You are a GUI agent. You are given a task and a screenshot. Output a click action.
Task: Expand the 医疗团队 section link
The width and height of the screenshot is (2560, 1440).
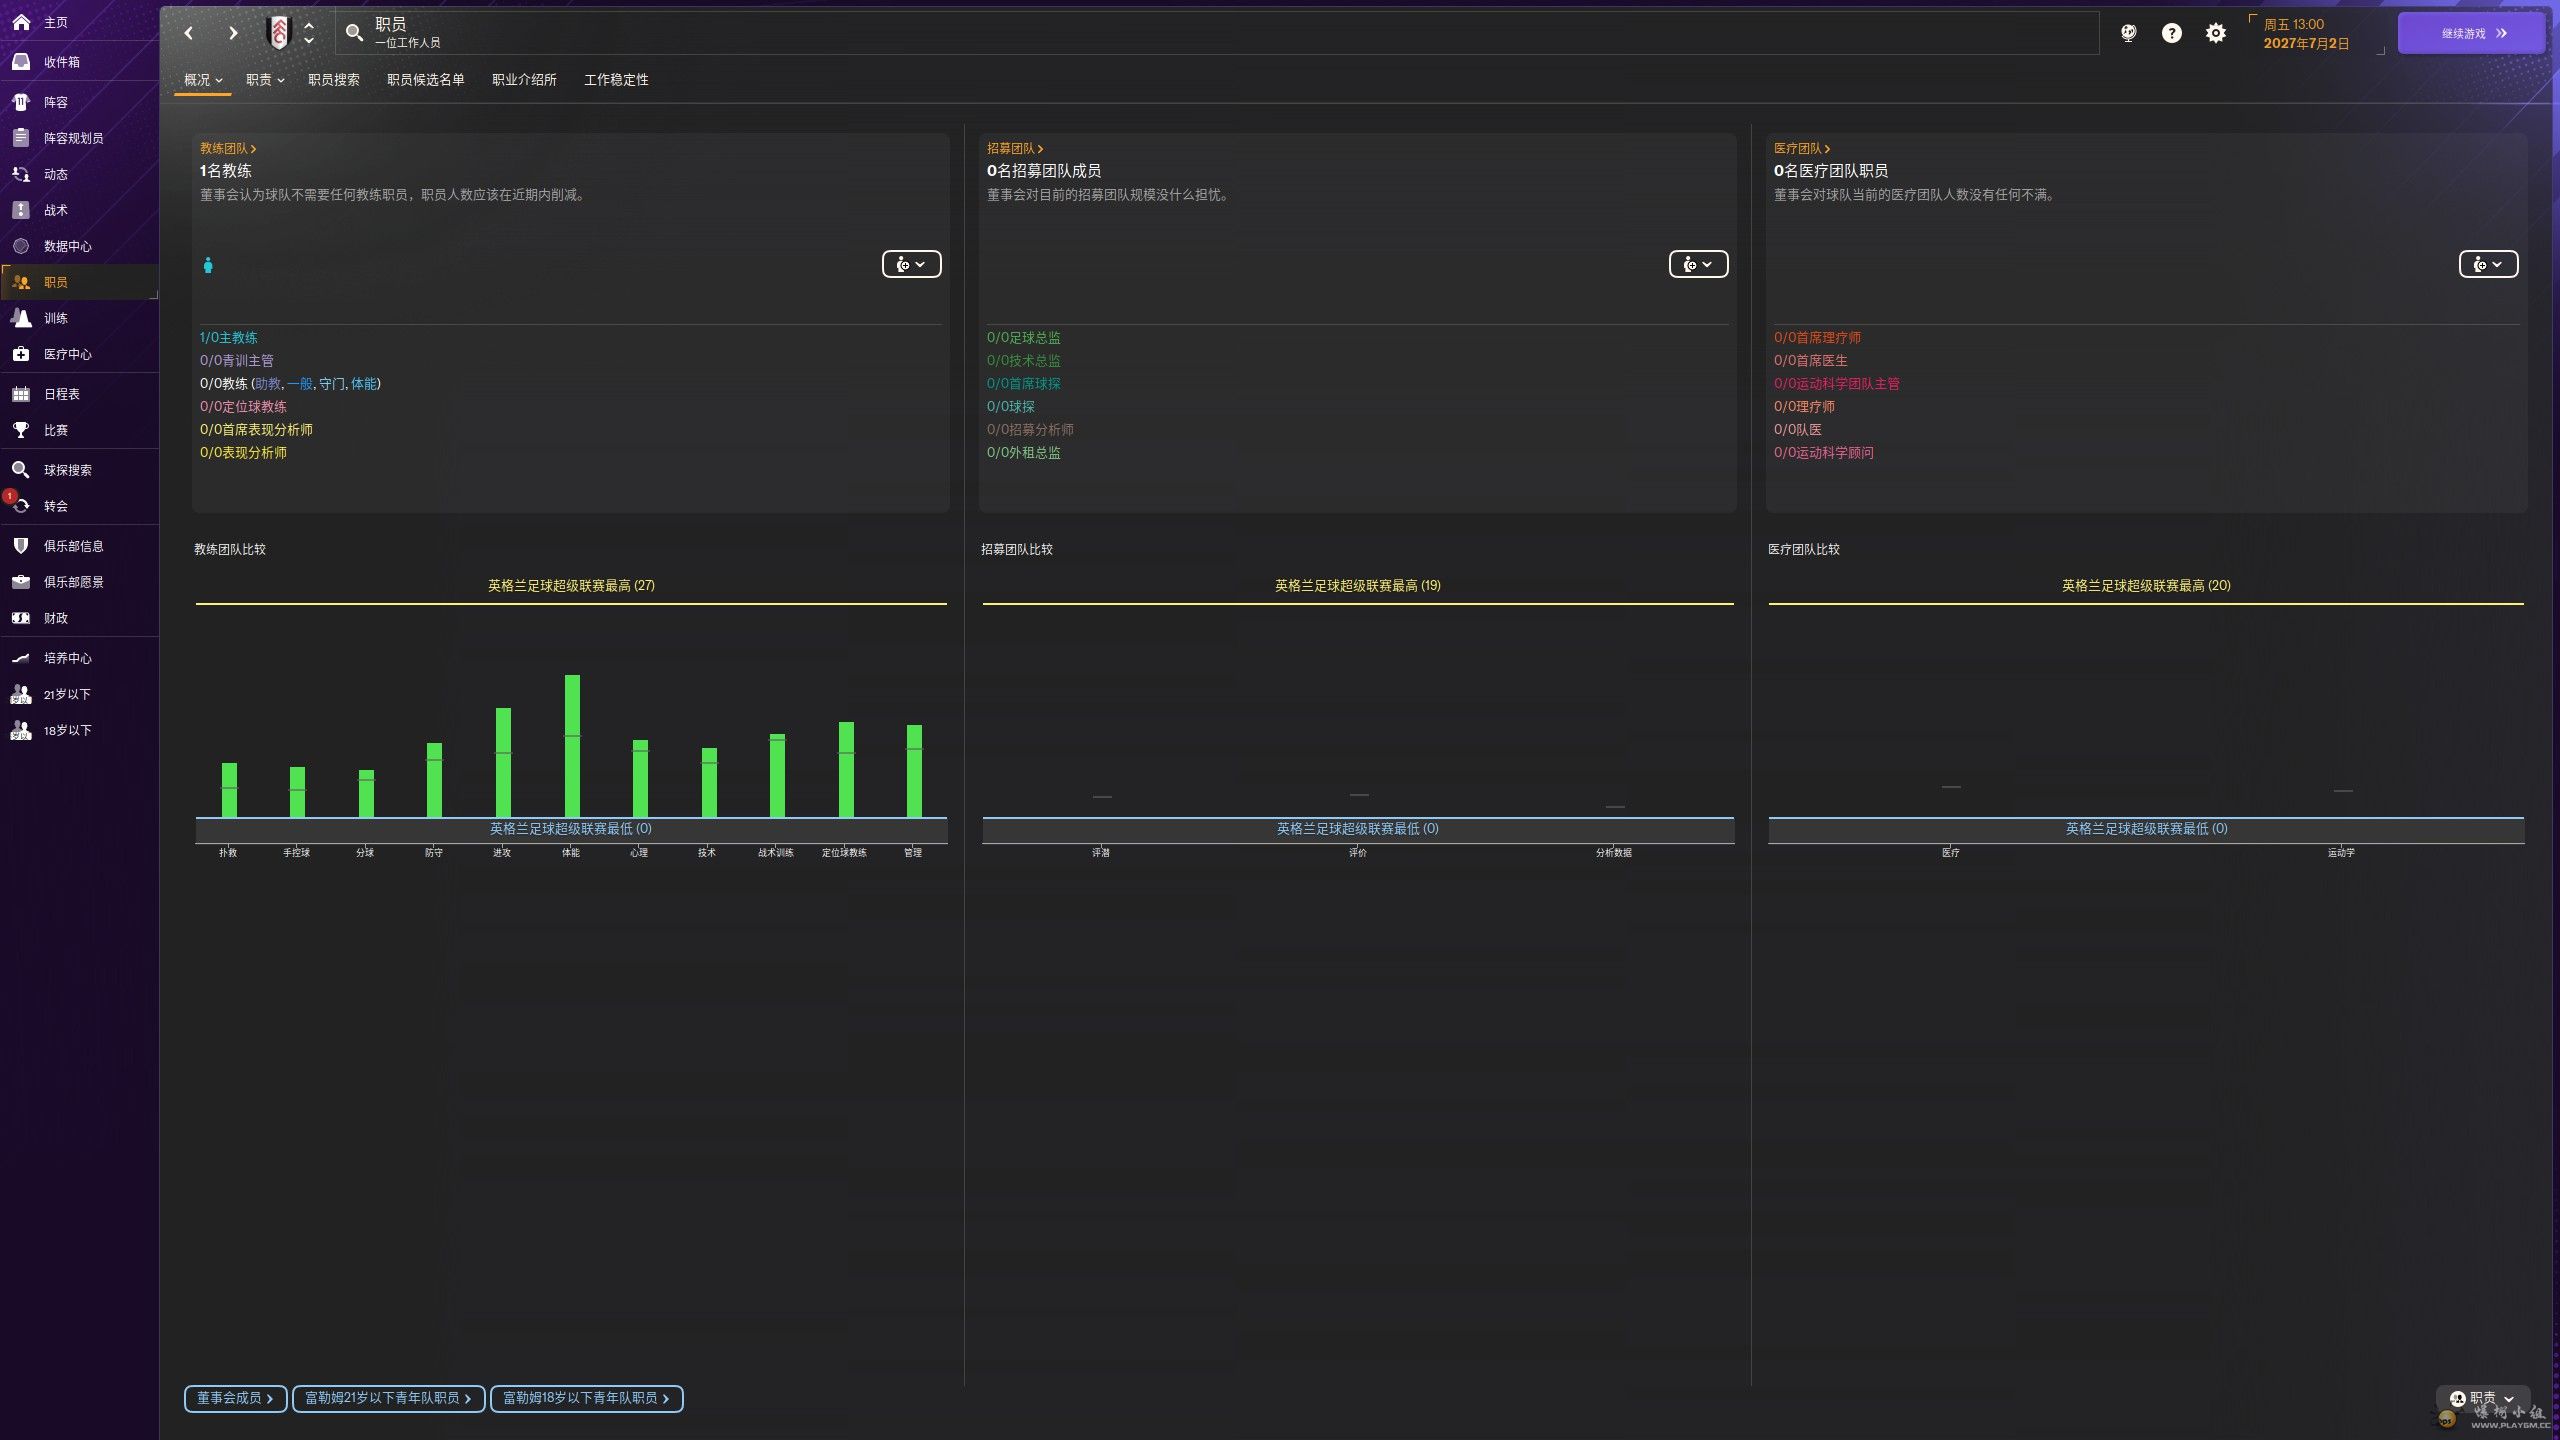coord(1802,148)
